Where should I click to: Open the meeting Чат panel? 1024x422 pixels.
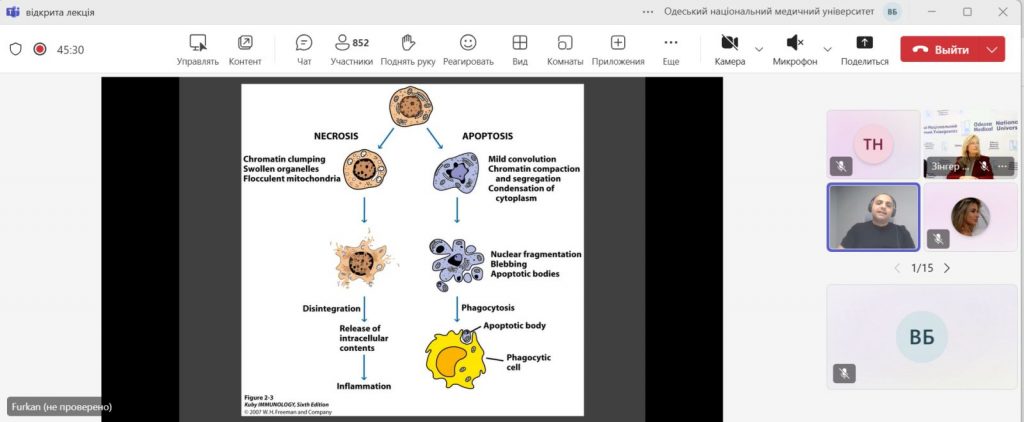tap(304, 49)
